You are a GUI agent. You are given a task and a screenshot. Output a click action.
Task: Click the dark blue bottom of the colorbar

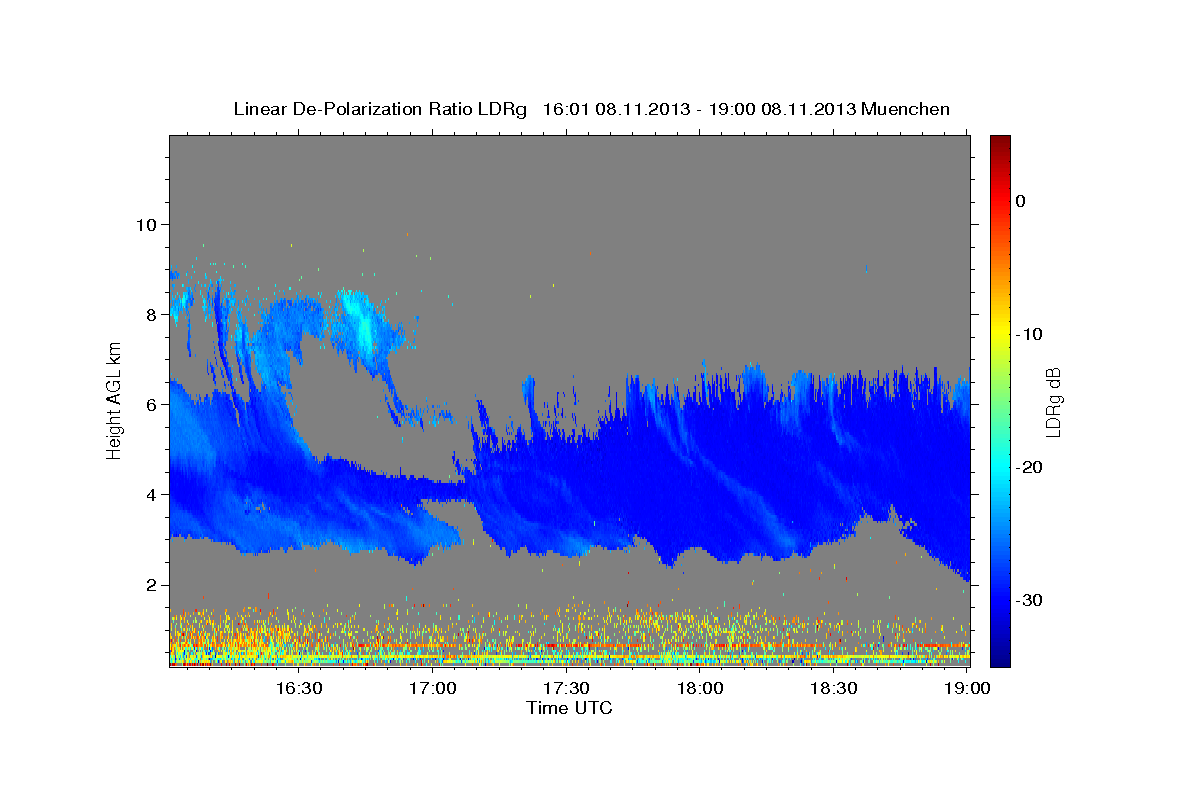[x=1000, y=655]
